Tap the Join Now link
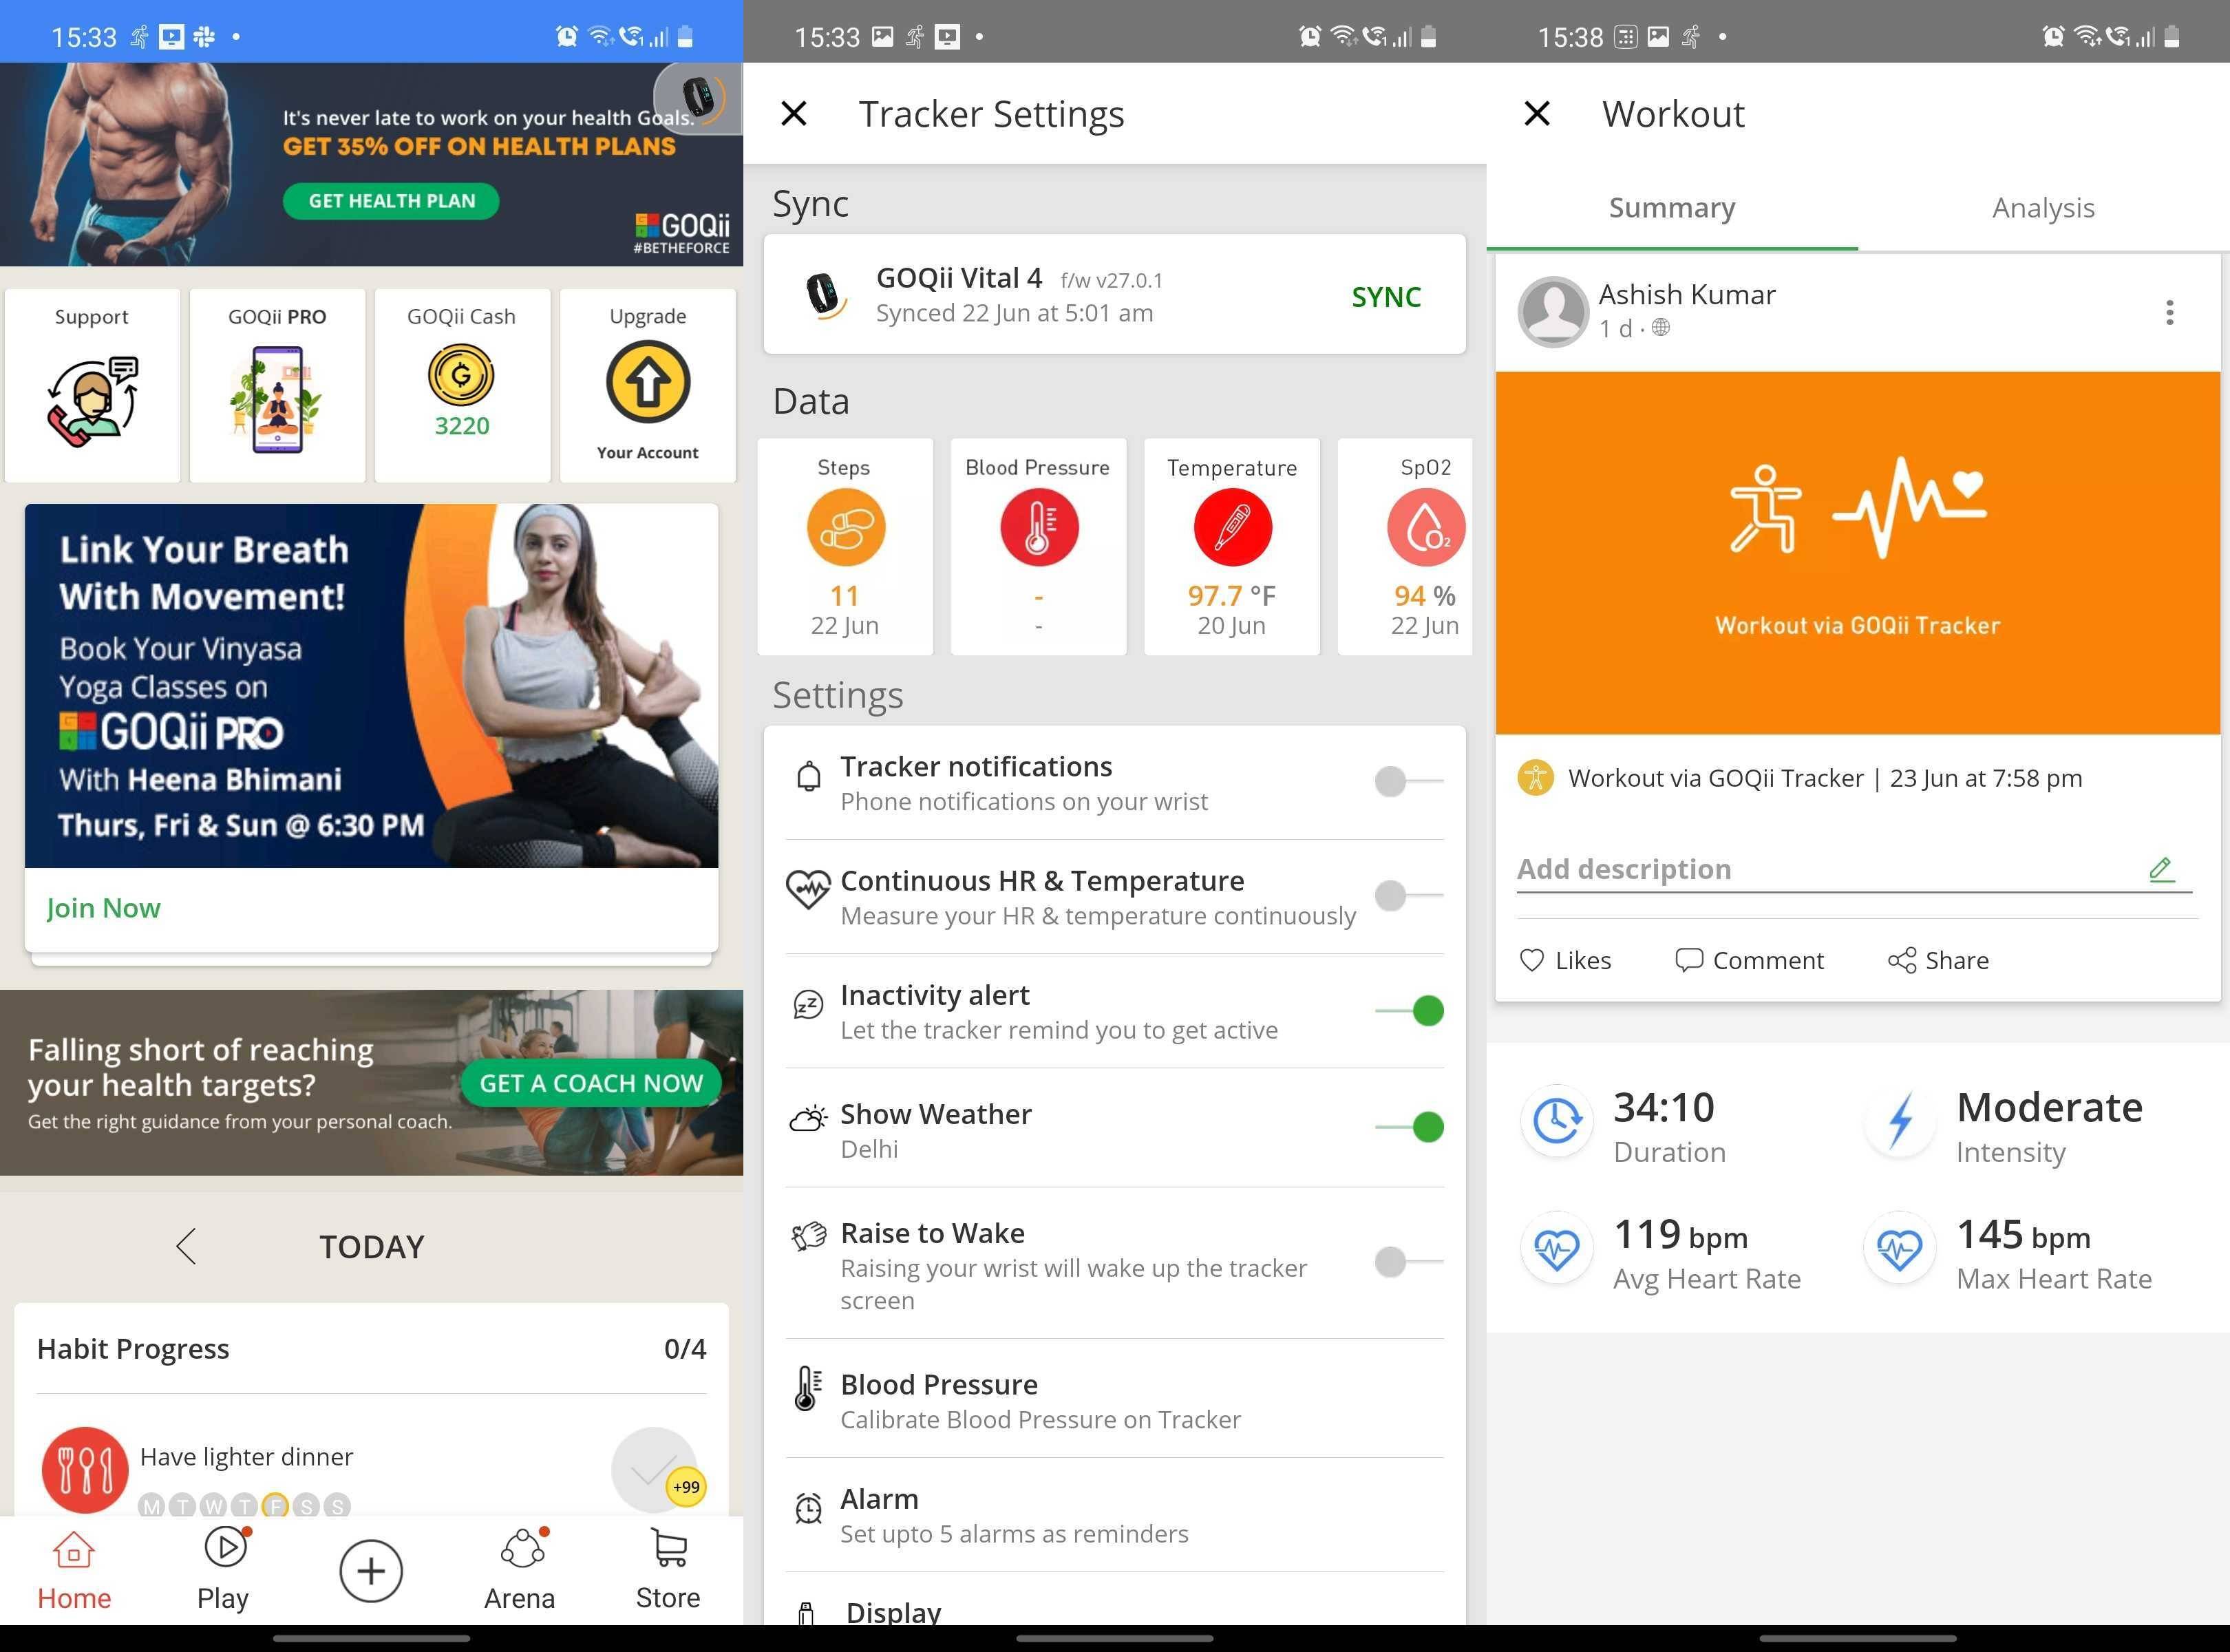2230x1652 pixels. (103, 908)
